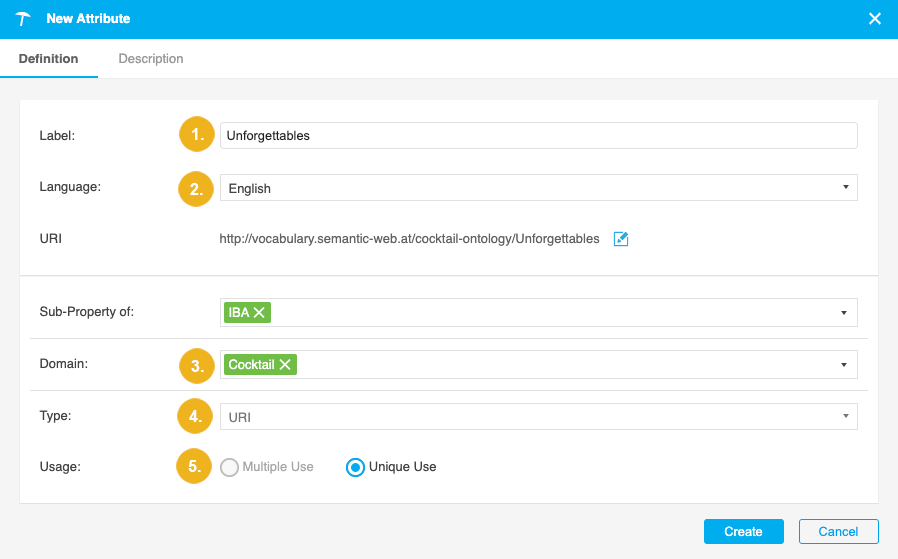This screenshot has width=898, height=559.
Task: Expand the Sub-Property of dropdown arrow
Action: (x=845, y=313)
